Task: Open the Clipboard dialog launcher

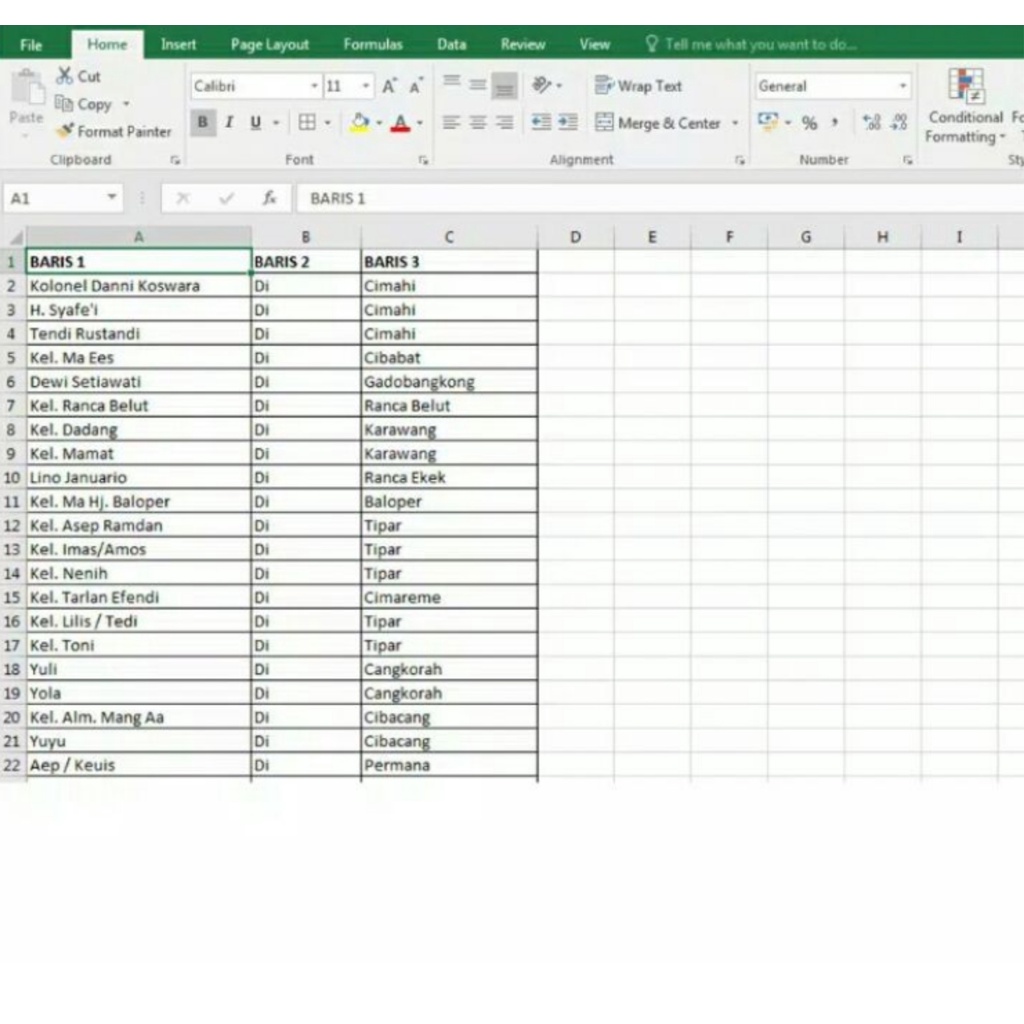Action: (x=175, y=160)
